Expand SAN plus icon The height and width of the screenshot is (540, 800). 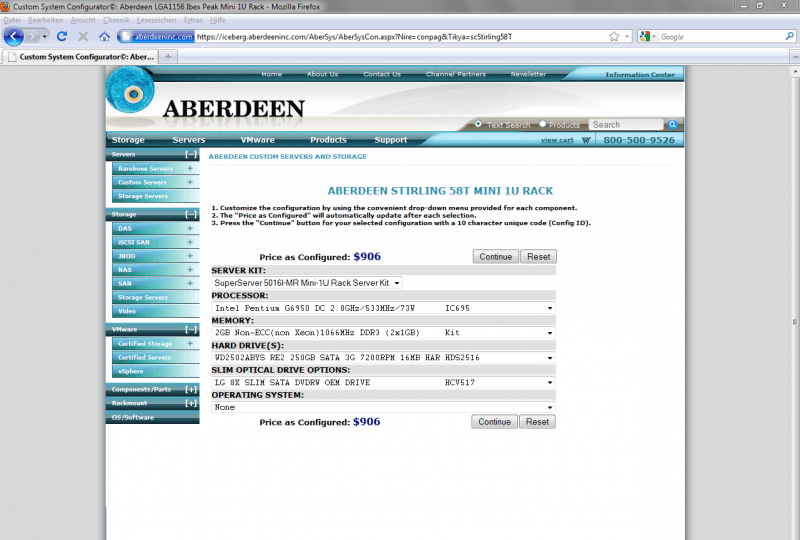point(190,283)
